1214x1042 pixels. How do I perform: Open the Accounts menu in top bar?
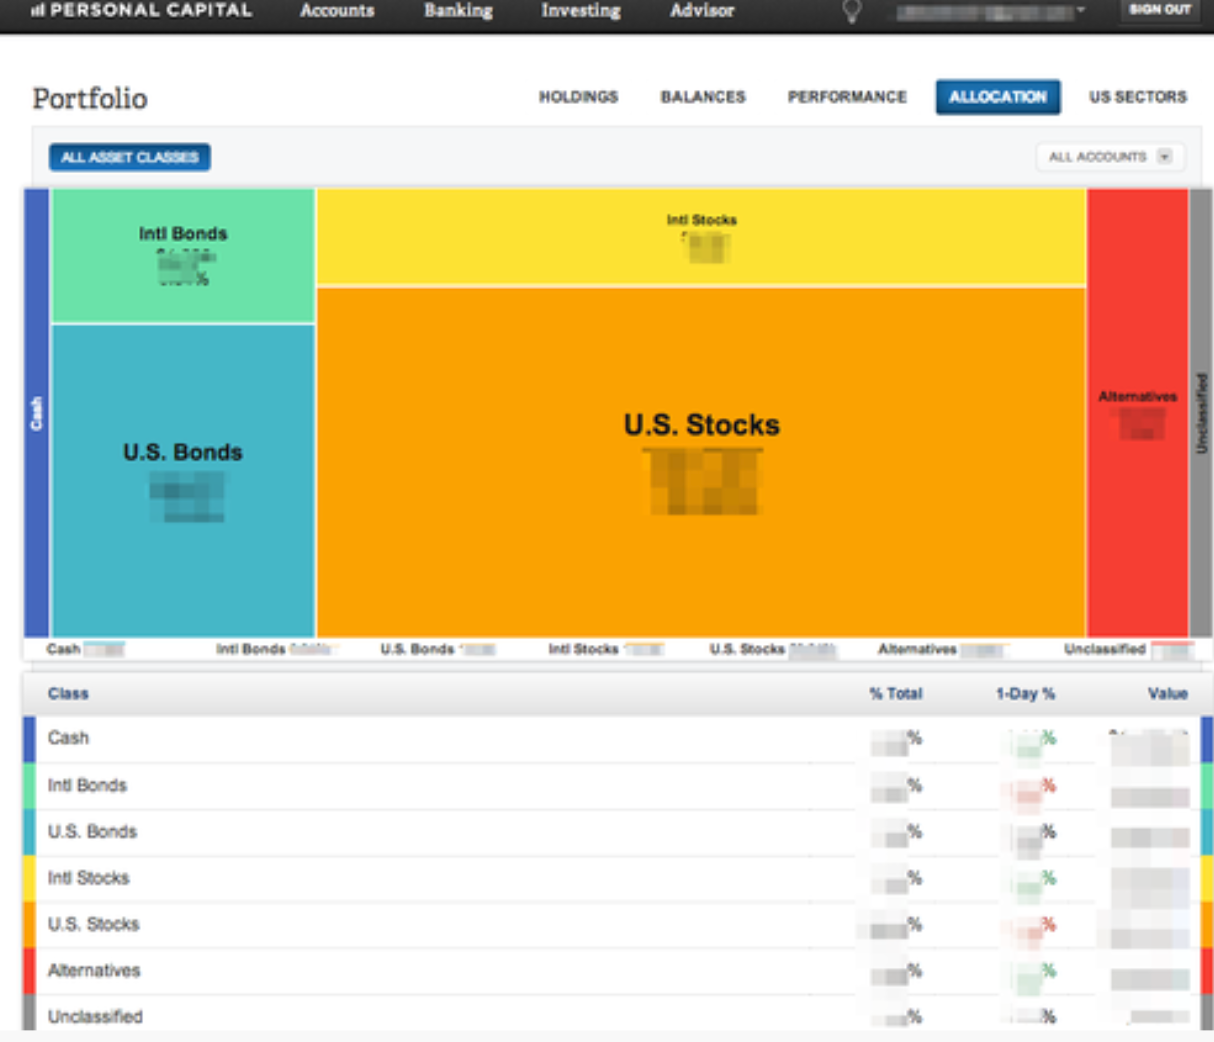coord(337,11)
